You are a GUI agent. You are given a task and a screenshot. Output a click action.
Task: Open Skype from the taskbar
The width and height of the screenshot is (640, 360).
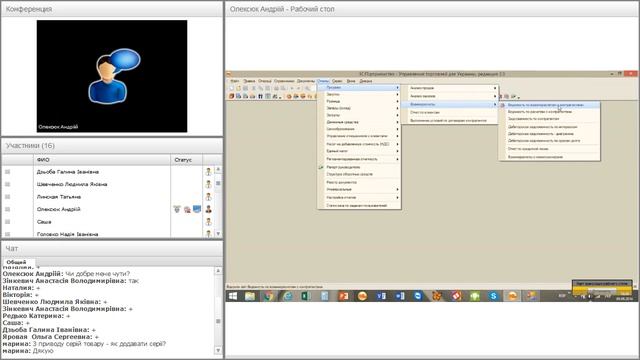tap(493, 296)
